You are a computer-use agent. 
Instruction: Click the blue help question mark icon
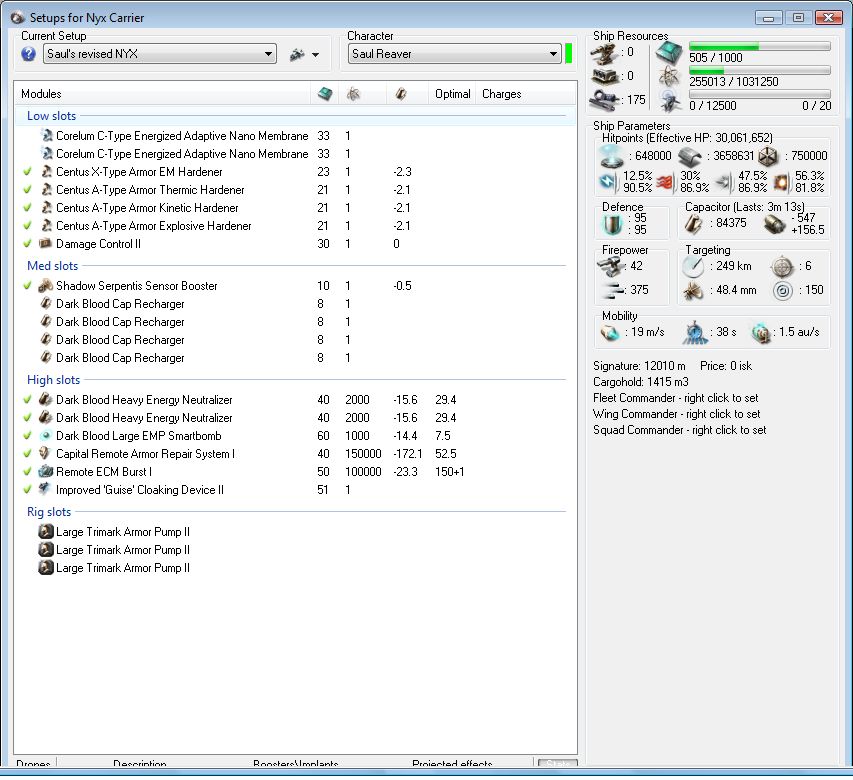[x=28, y=54]
